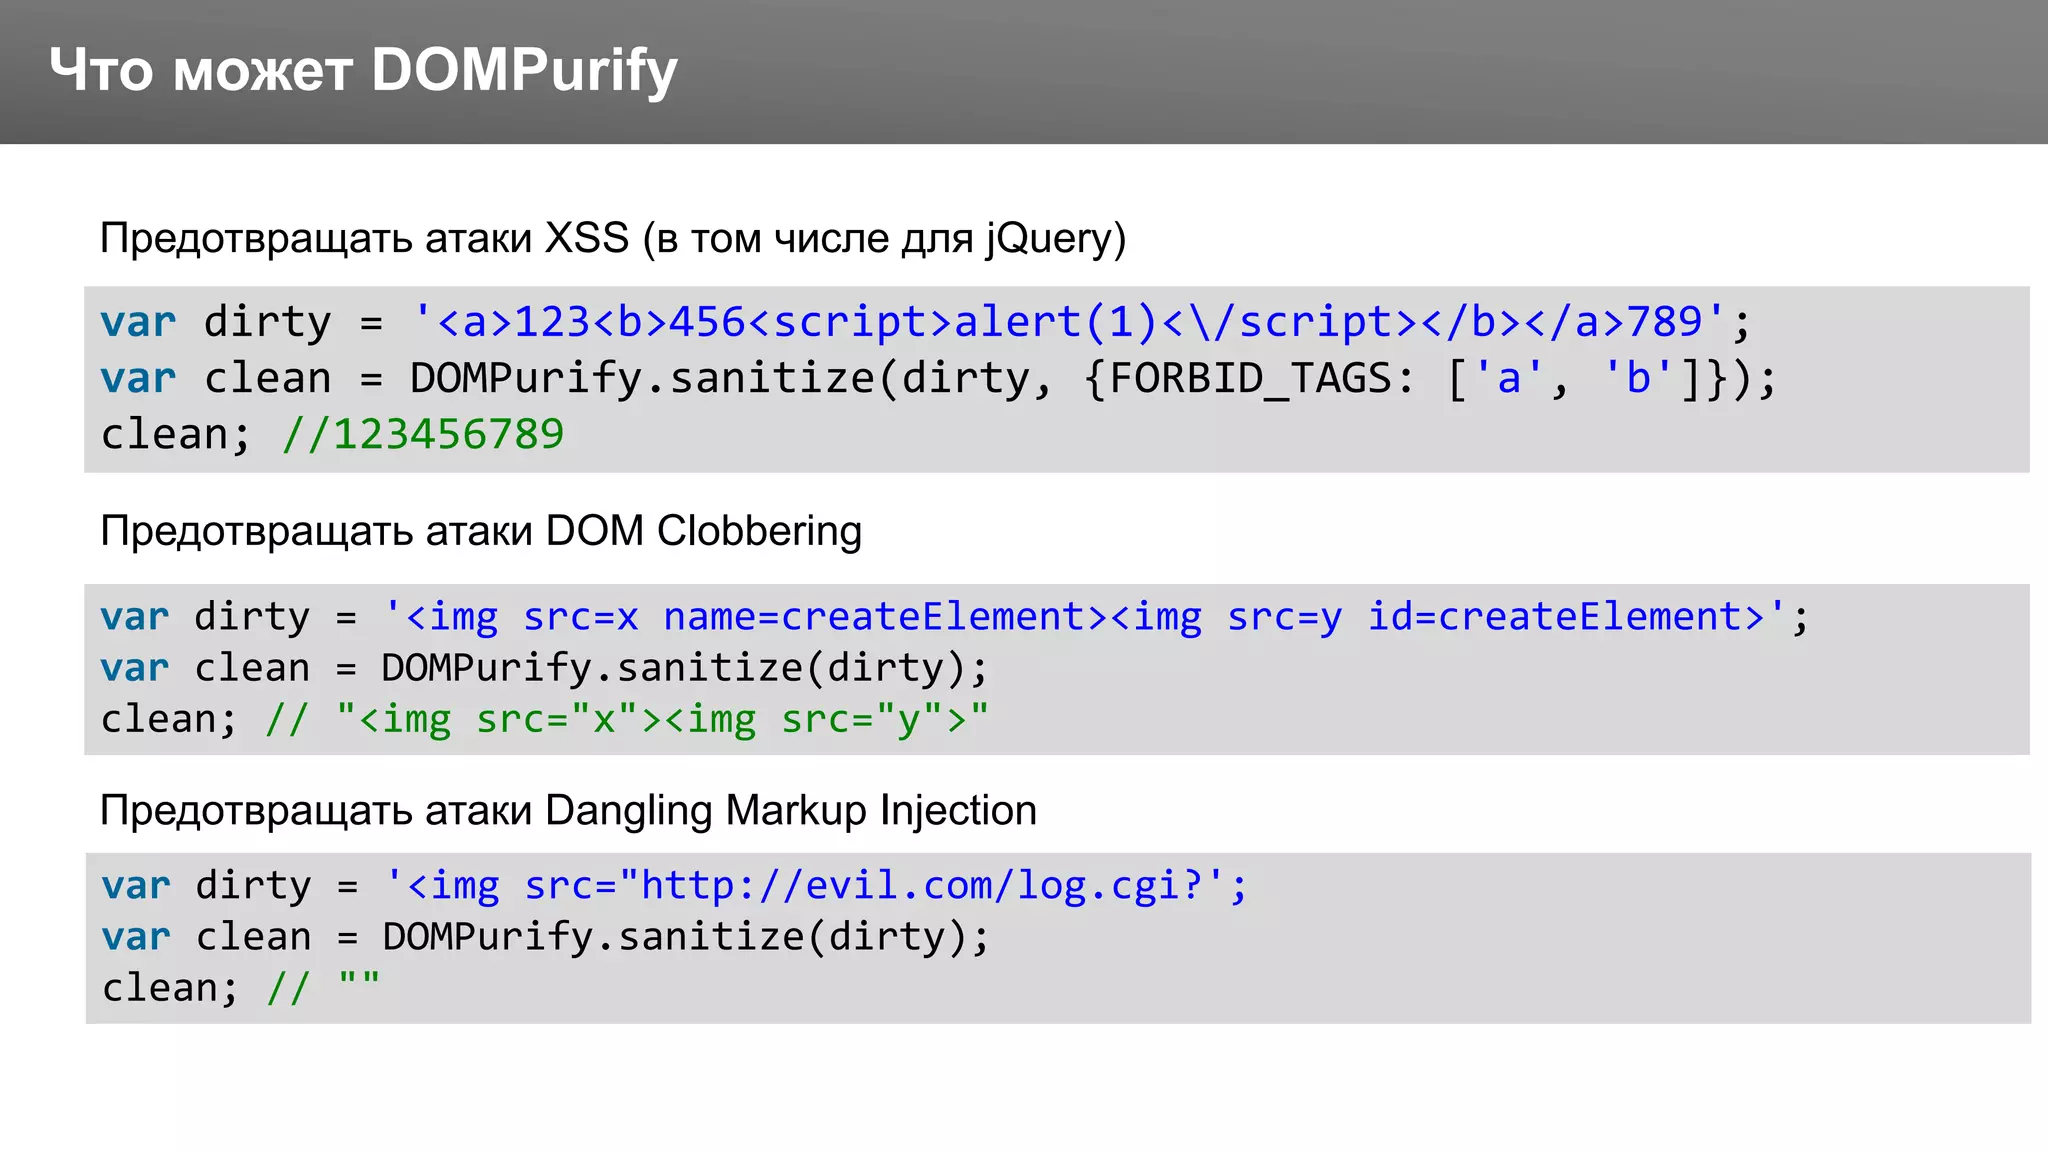Click the slide title 'Что может DOMPurify'

click(x=363, y=70)
